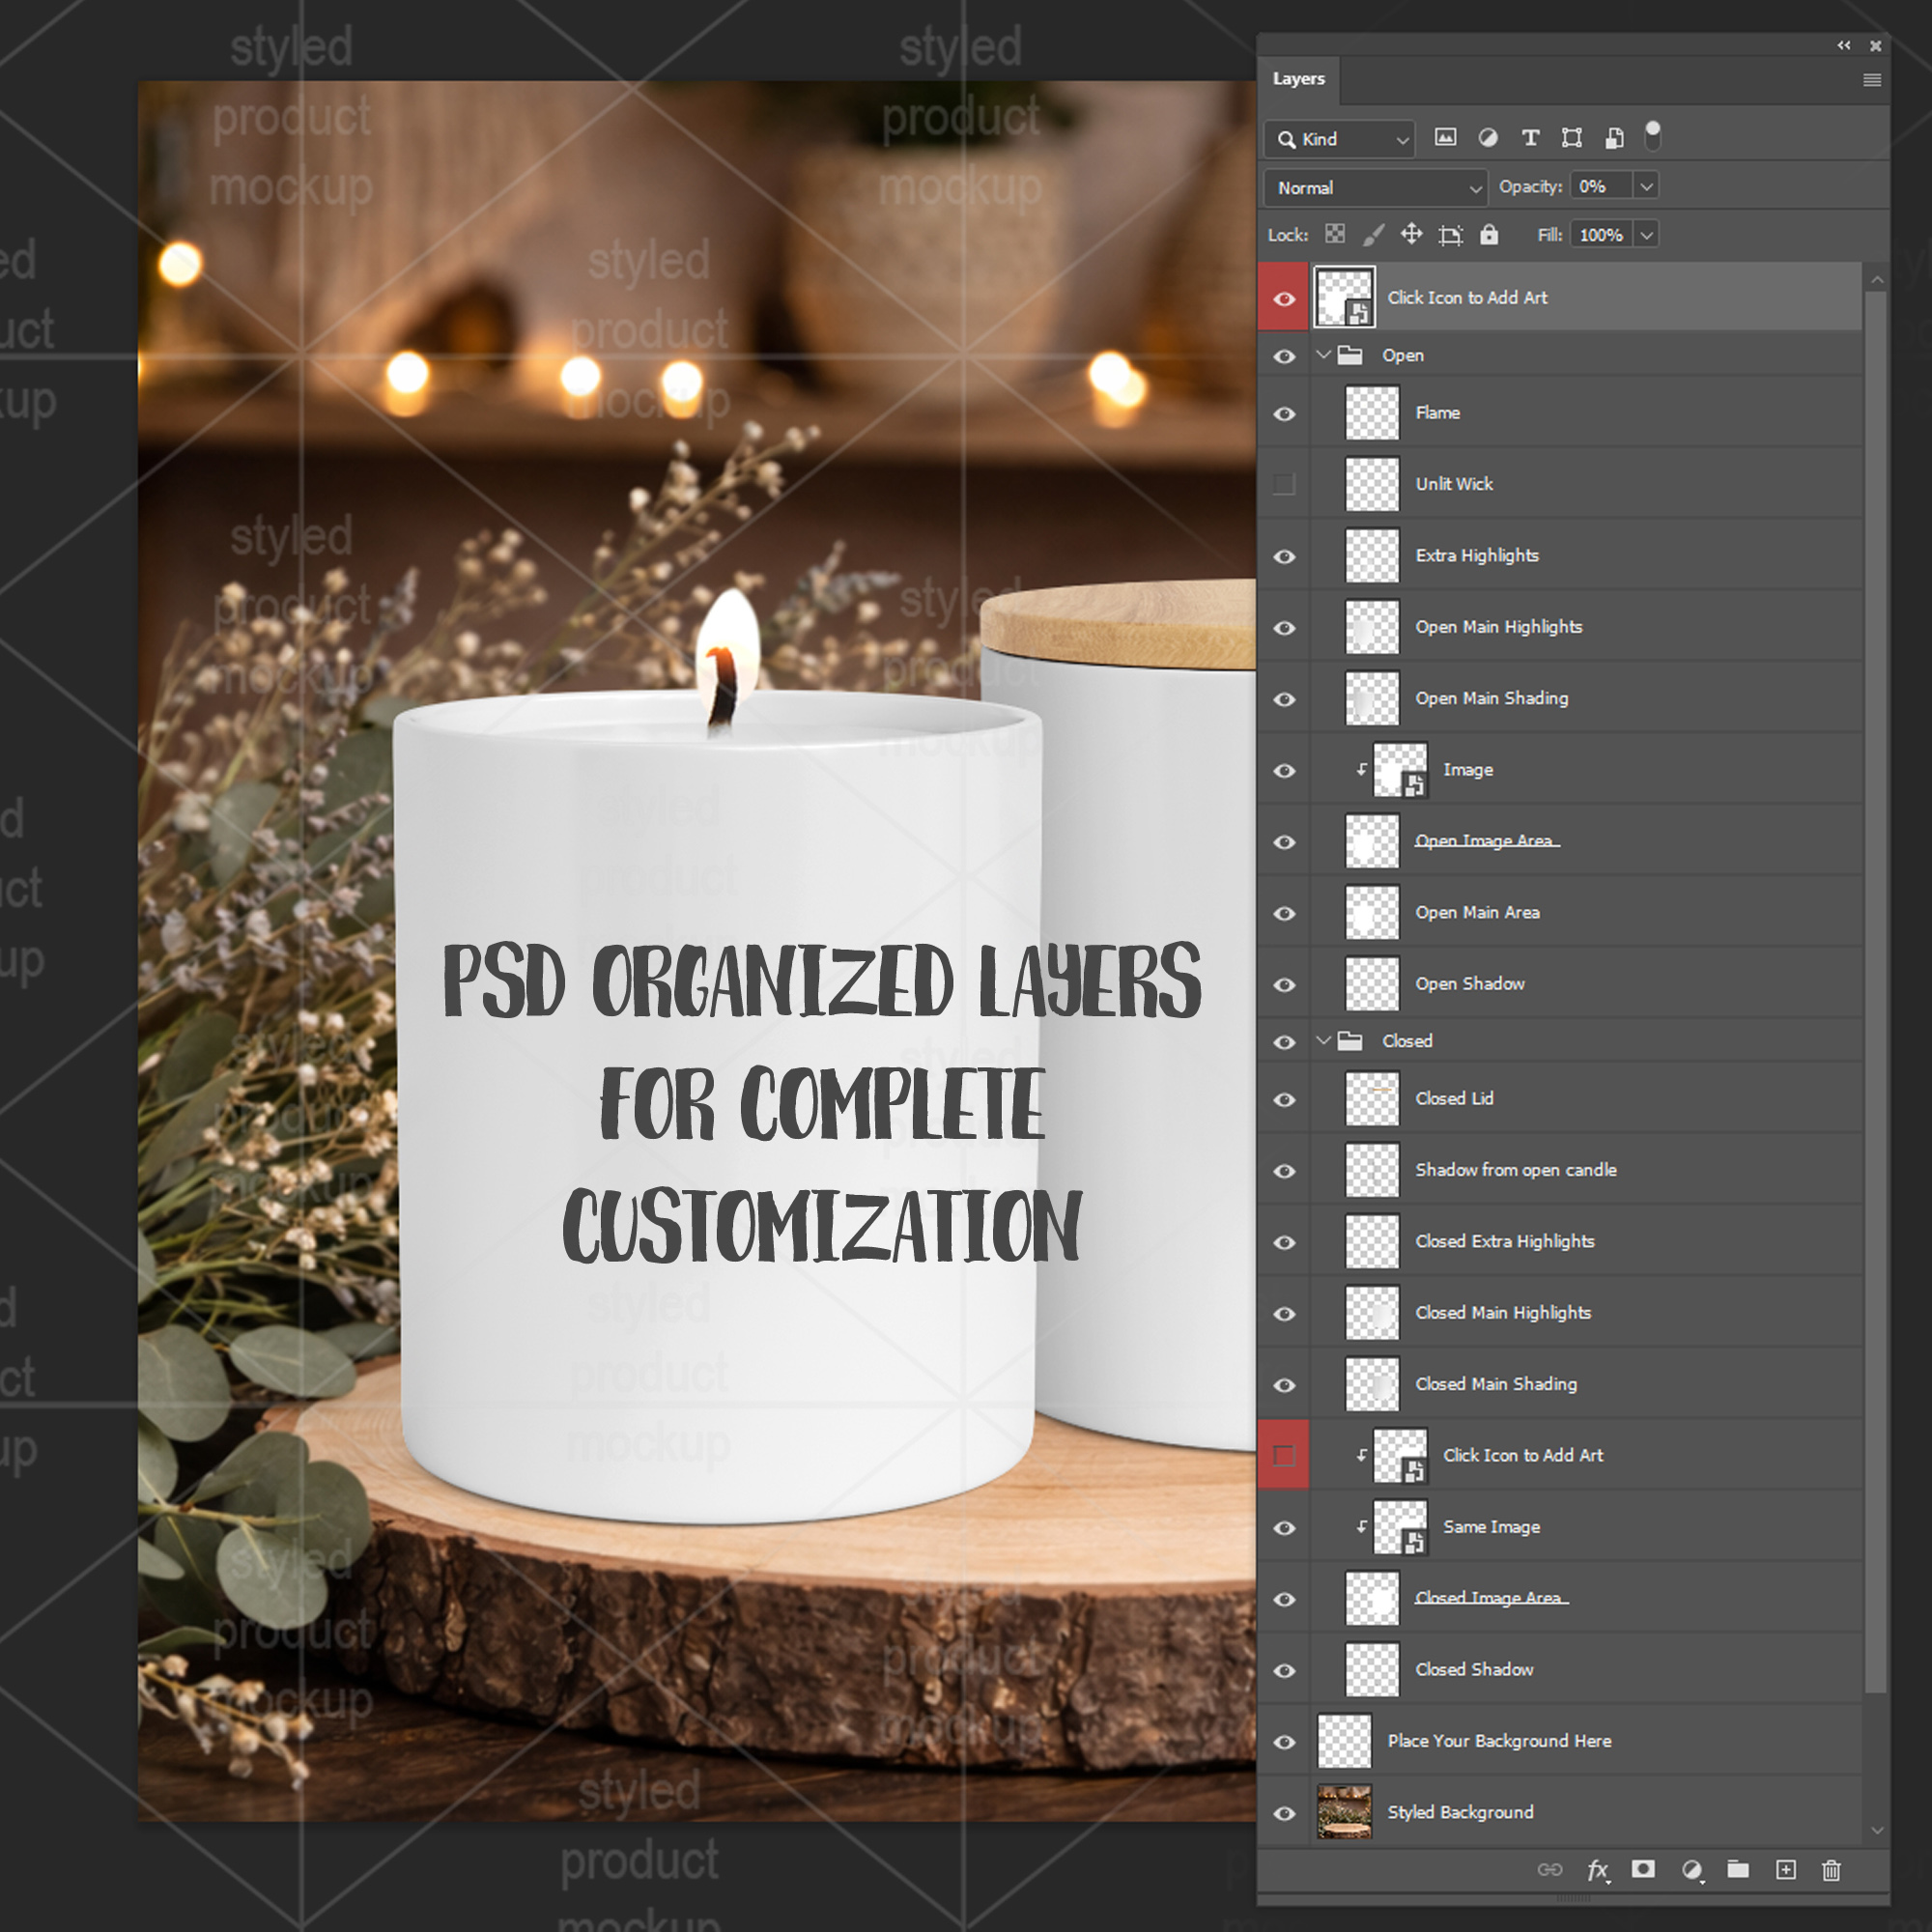Open the Normal blend mode dropdown
Image resolution: width=1932 pixels, height=1932 pixels.
[x=1376, y=188]
